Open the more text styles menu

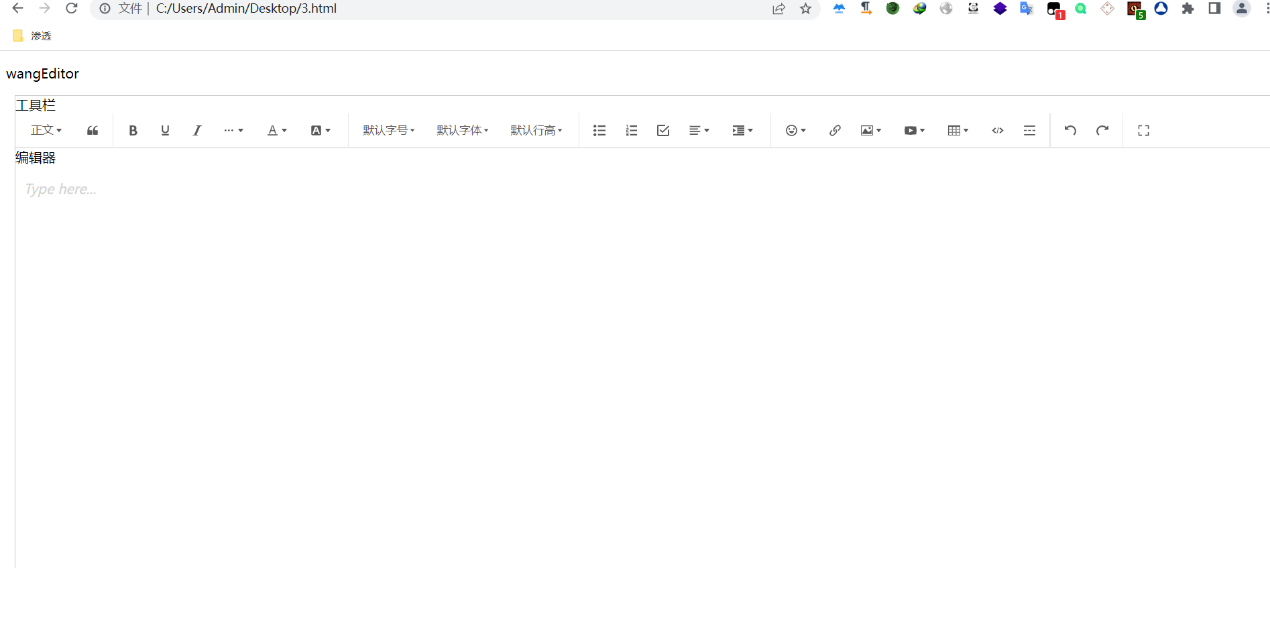tap(233, 131)
